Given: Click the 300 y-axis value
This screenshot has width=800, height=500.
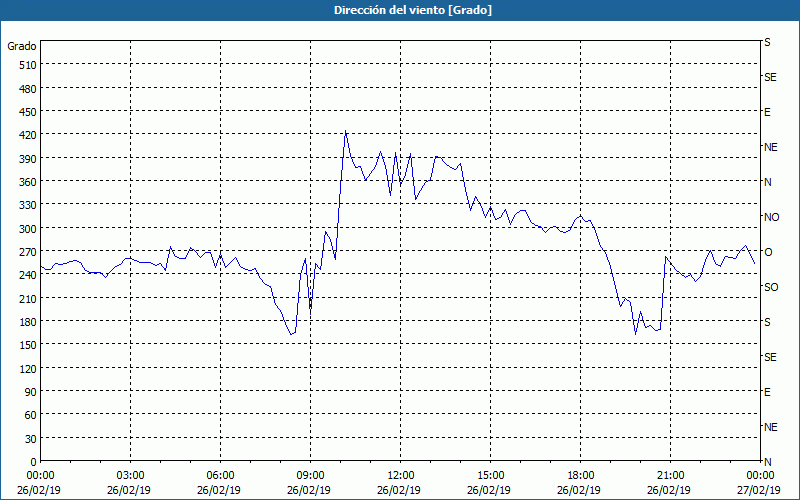Looking at the screenshot, I should pos(29,229).
